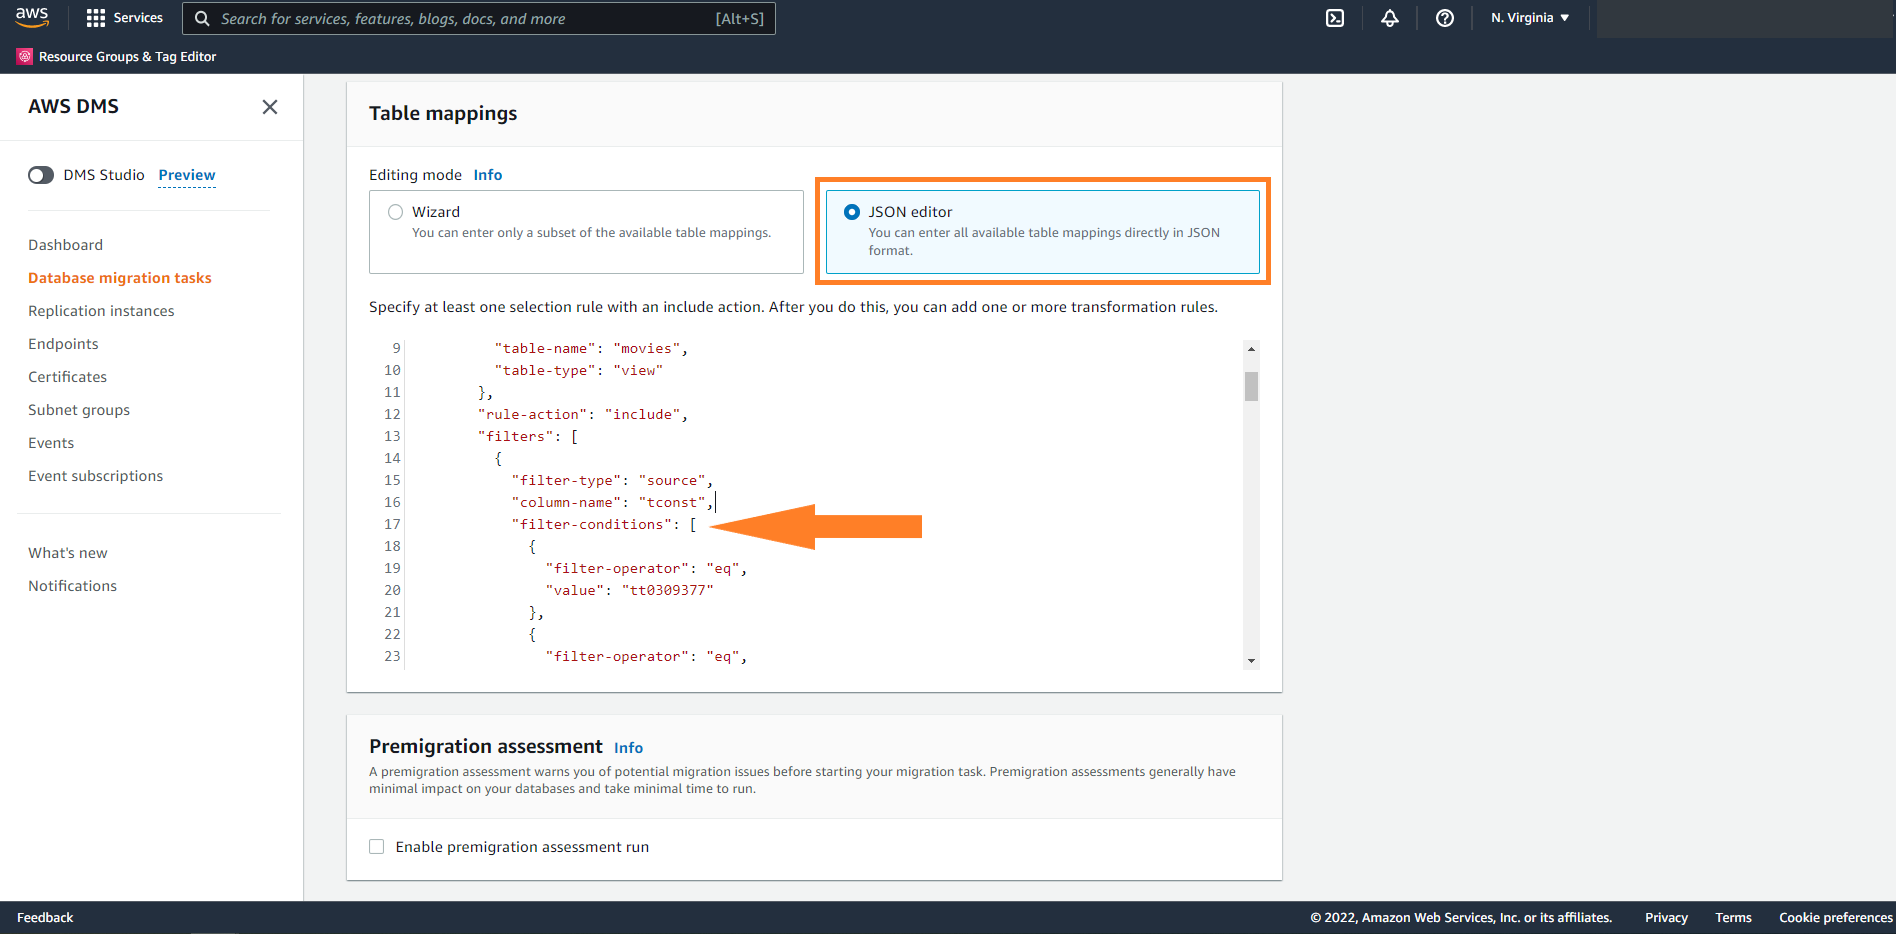Open the notifications bell
The image size is (1896, 934).
click(1390, 18)
